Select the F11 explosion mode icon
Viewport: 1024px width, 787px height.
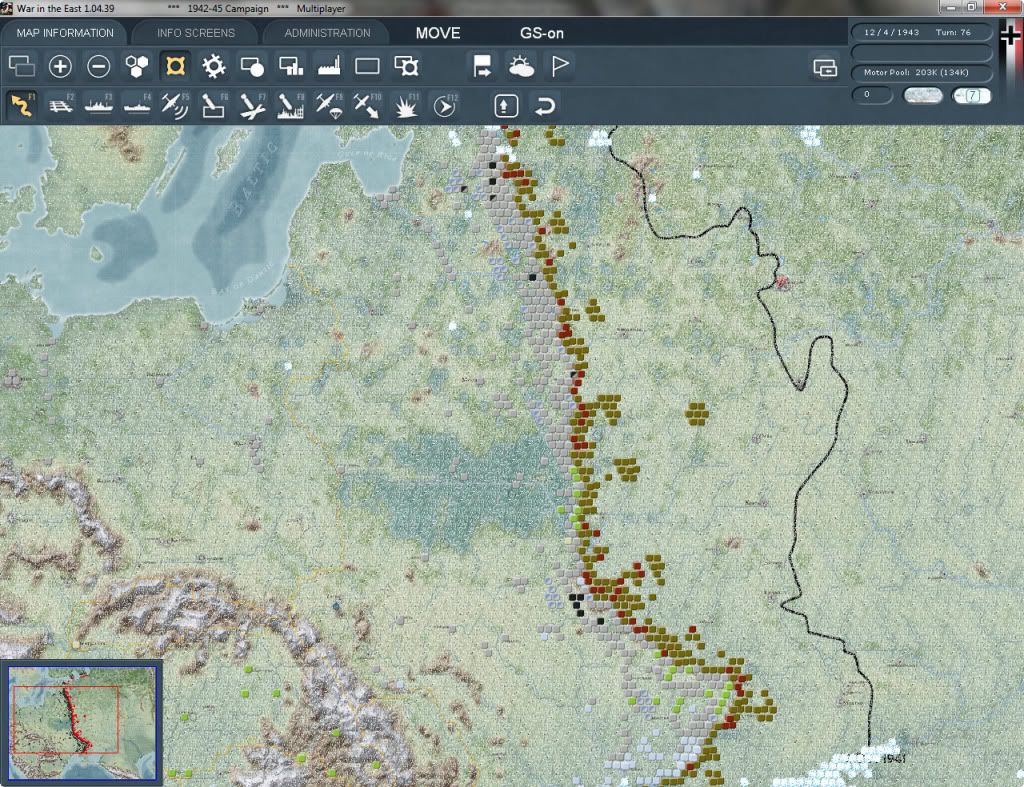pos(406,105)
